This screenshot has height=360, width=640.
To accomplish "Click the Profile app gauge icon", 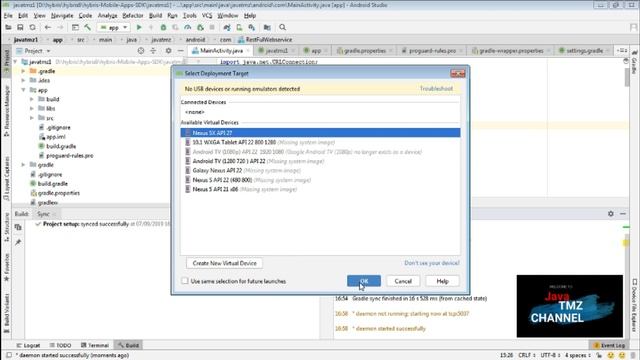I will 187,27.
